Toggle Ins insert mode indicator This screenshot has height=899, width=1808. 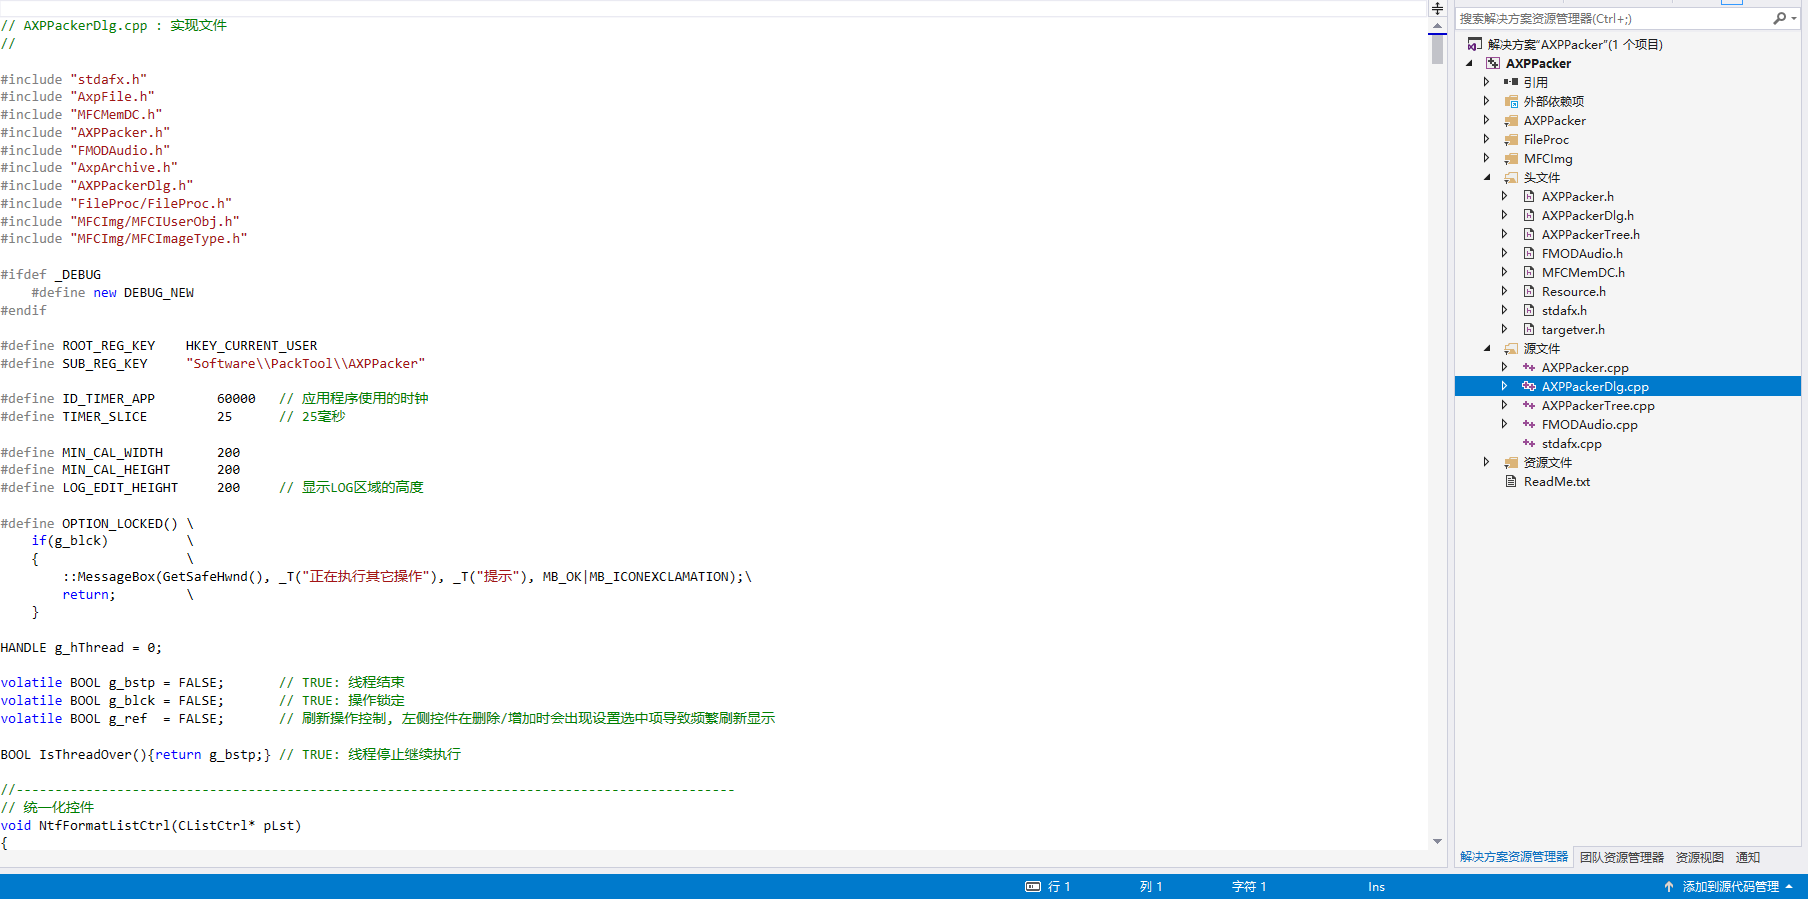pos(1376,886)
